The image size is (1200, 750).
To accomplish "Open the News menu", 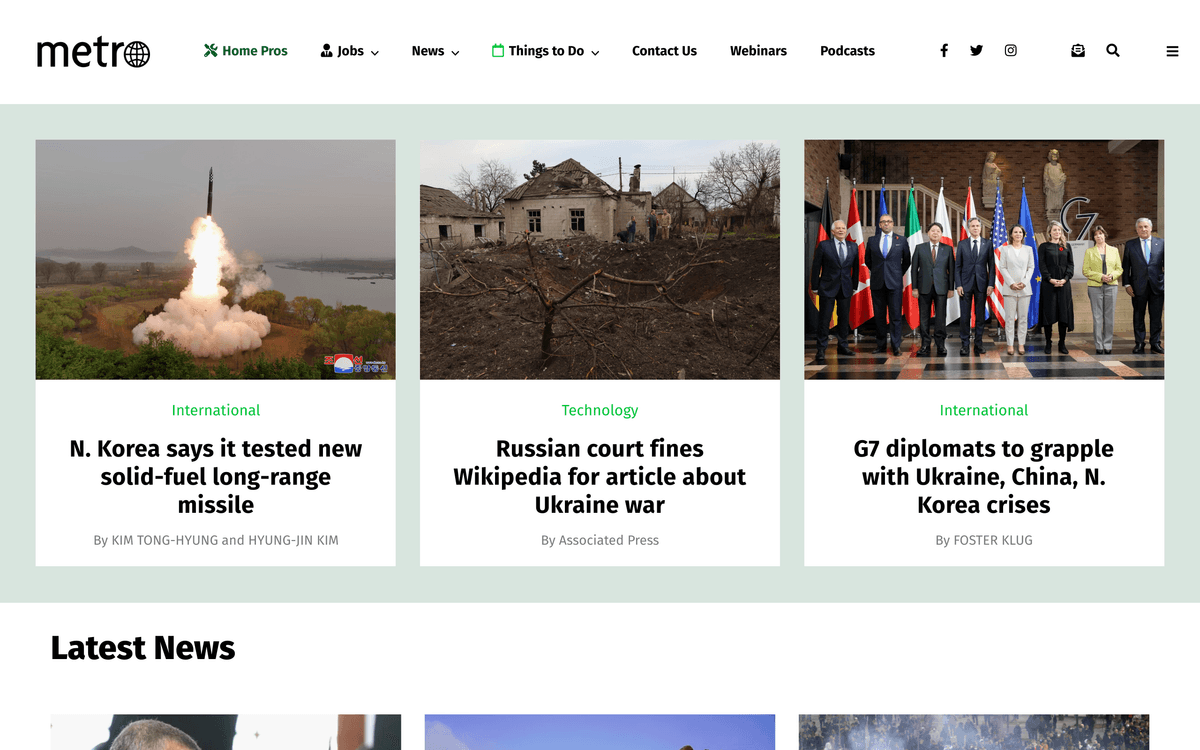I will tap(436, 51).
